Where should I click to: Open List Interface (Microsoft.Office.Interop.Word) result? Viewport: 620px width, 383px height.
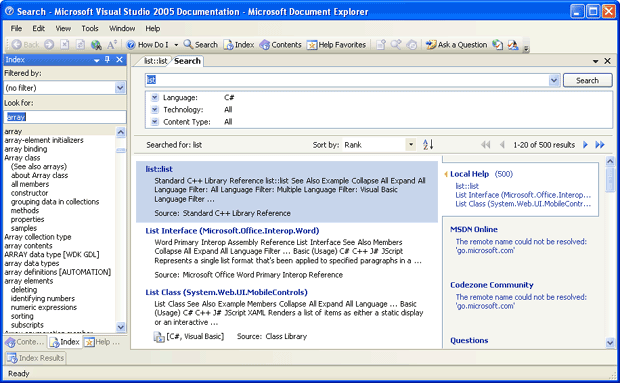232,230
